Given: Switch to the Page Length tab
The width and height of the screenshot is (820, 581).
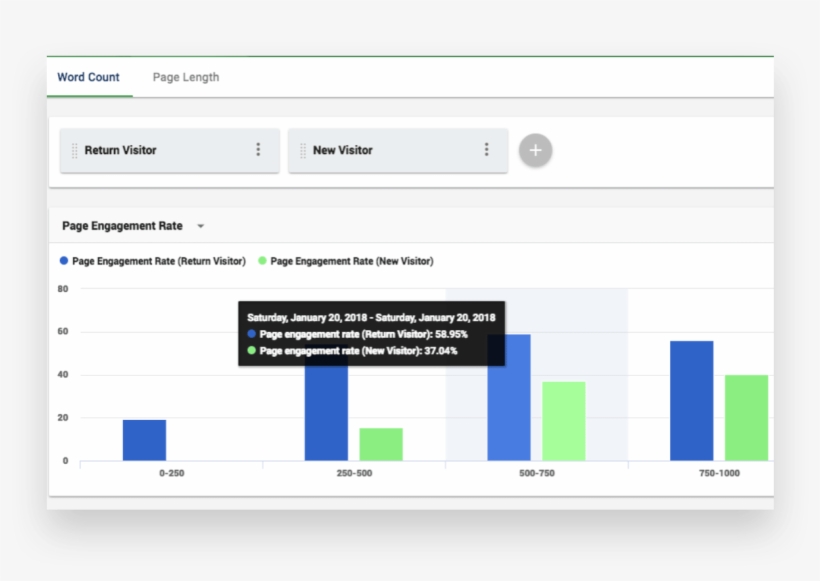Looking at the screenshot, I should [x=185, y=76].
